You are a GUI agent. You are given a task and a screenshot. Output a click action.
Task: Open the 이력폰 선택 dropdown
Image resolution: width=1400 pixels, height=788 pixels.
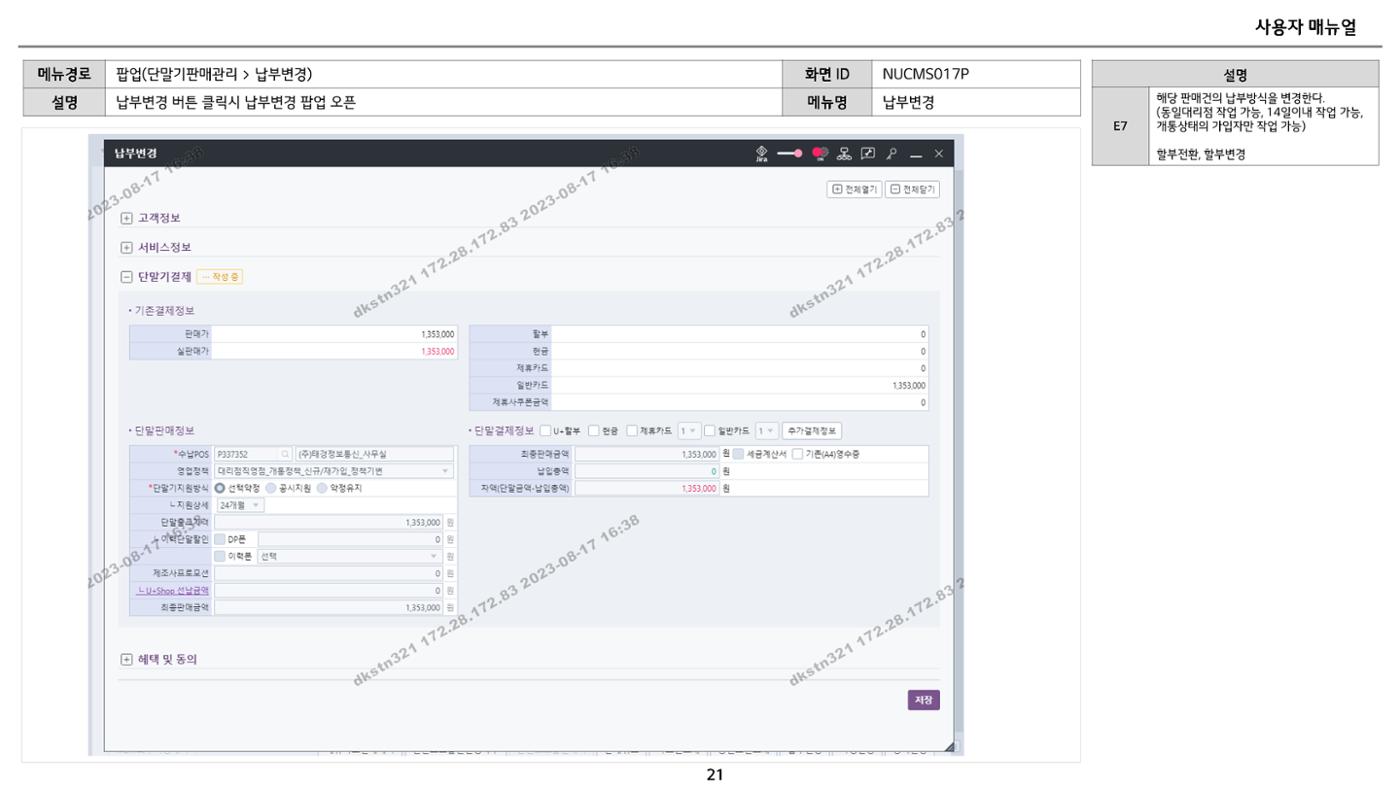pos(349,556)
